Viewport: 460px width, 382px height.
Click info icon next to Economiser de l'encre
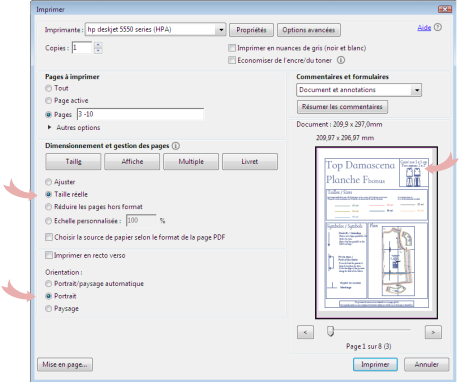341,60
